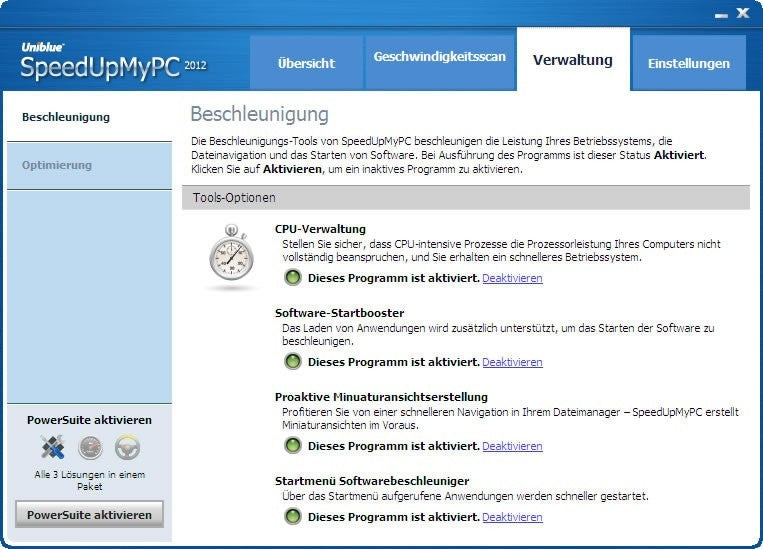Go to the Einstellungen tab
The image size is (763, 549).
[689, 63]
